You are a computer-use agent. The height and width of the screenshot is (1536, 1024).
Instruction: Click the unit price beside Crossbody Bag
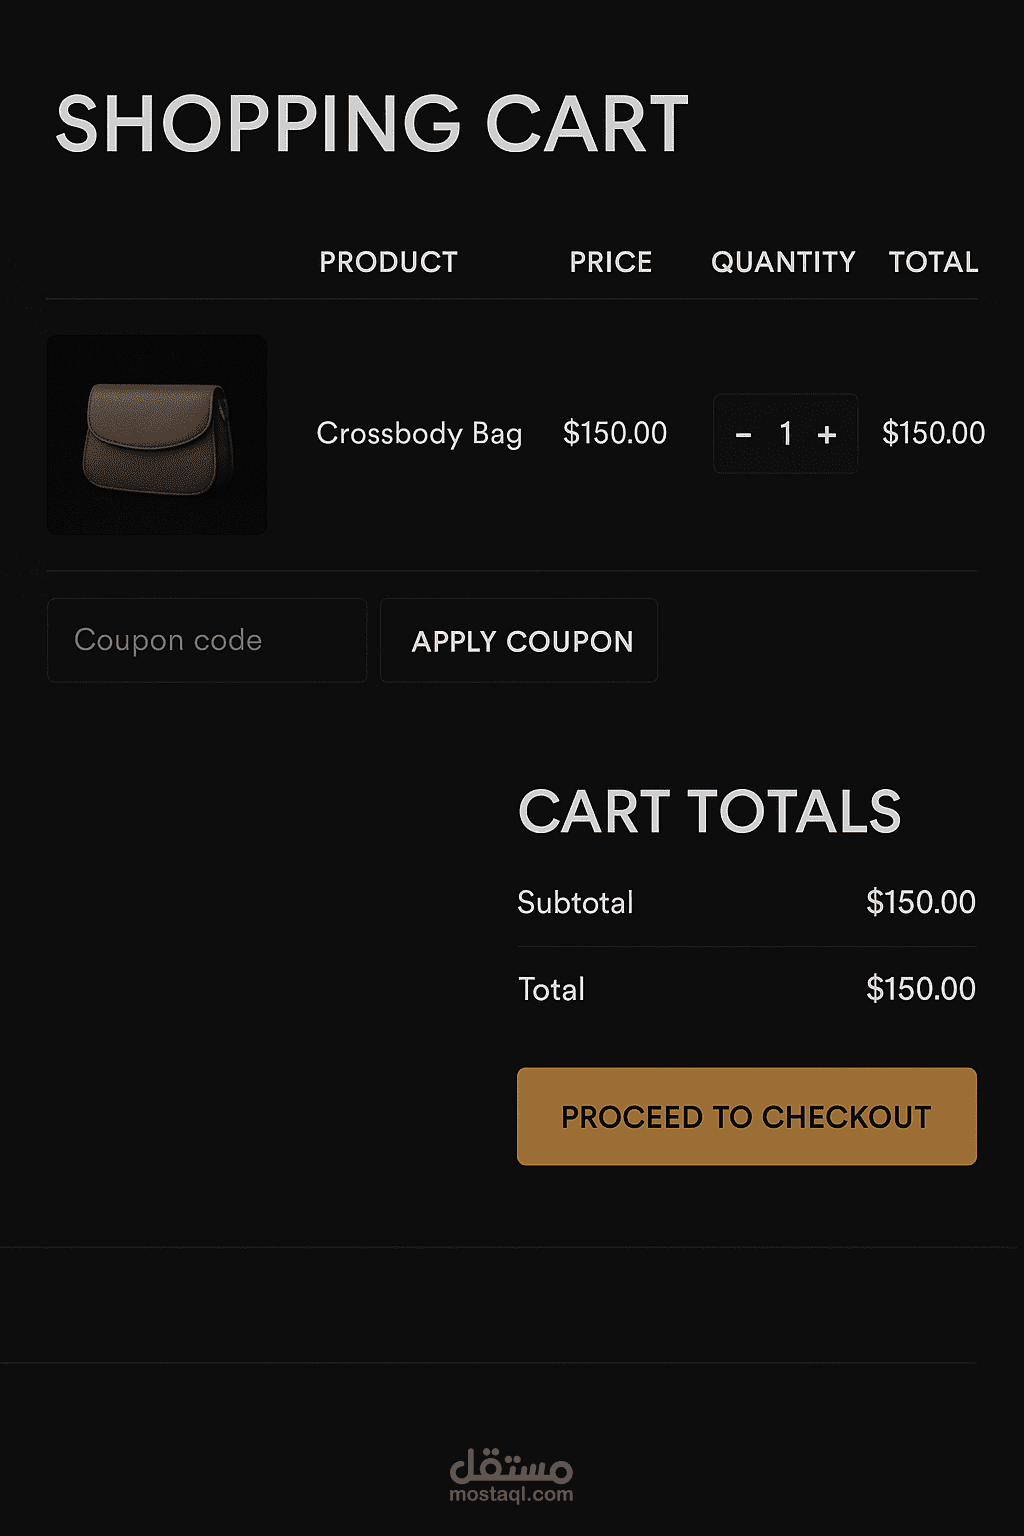click(614, 433)
